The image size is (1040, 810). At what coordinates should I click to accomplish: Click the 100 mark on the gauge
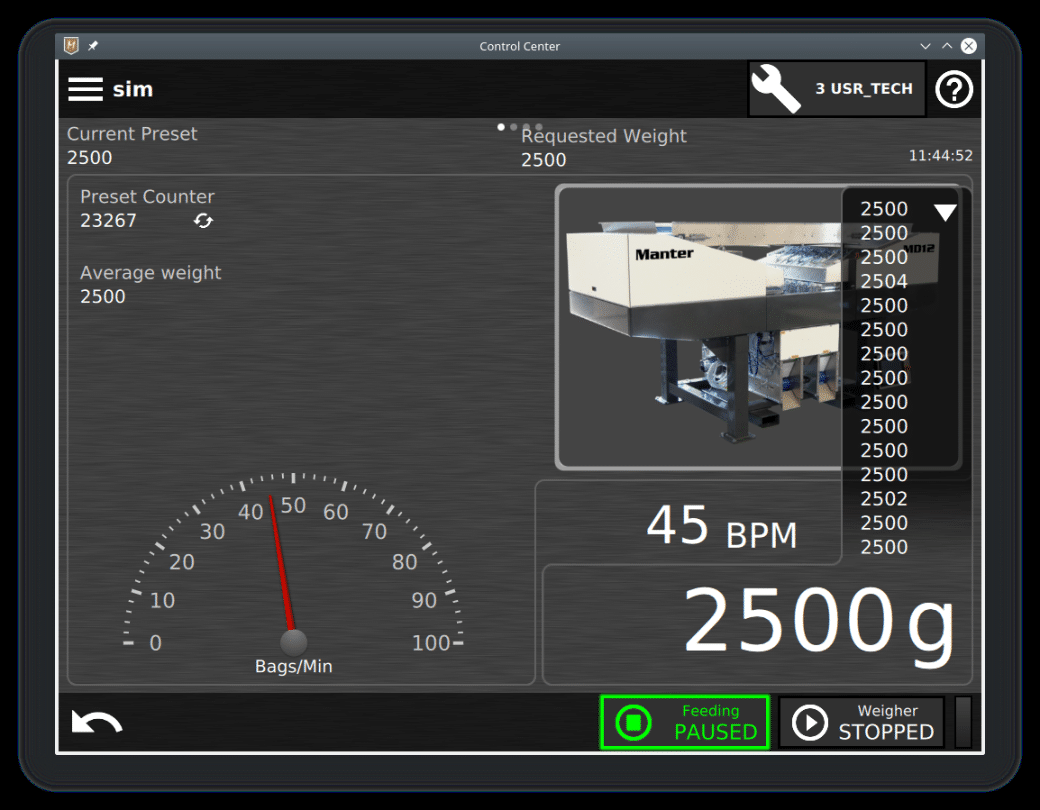[x=431, y=643]
